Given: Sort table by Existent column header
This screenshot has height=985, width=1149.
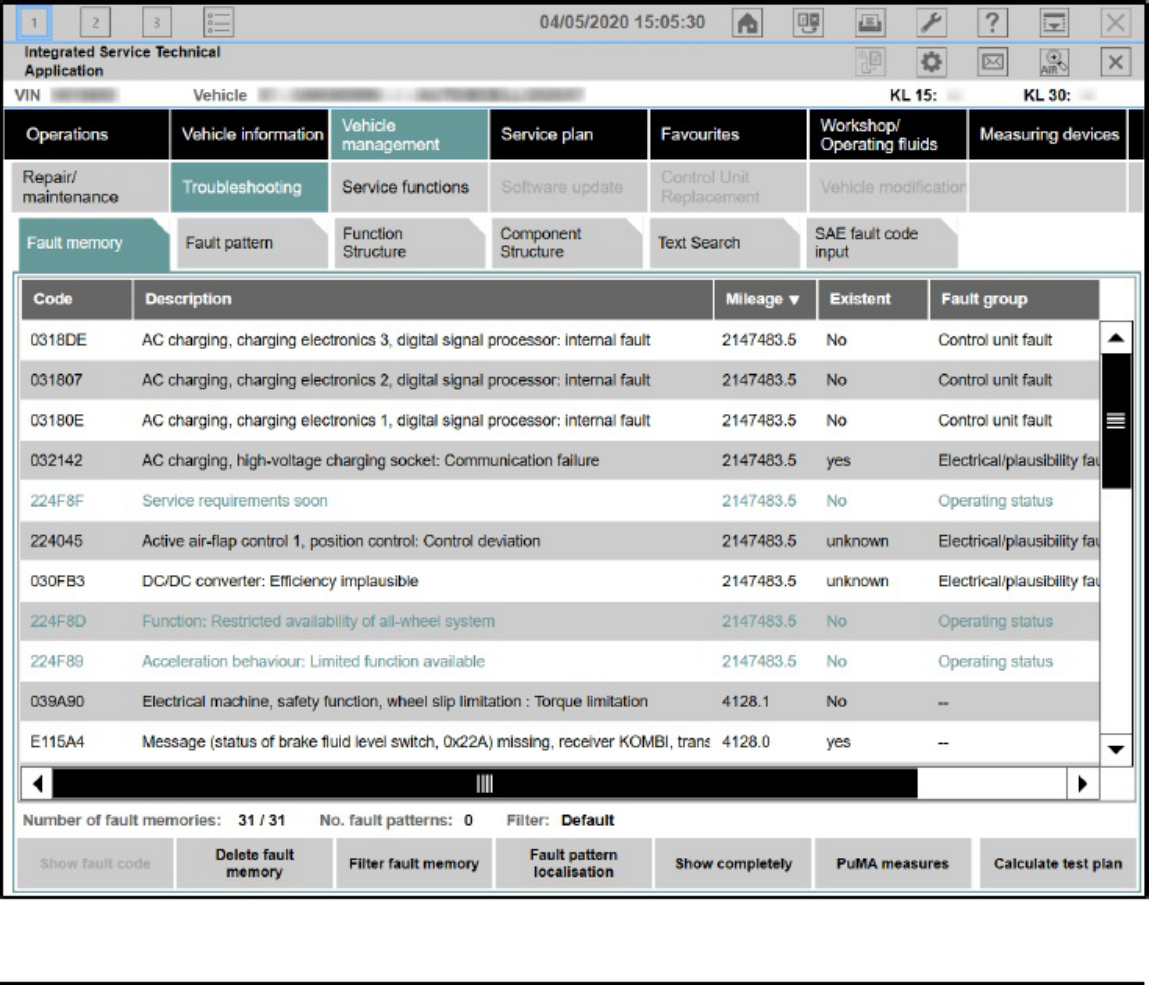Looking at the screenshot, I should coord(873,299).
